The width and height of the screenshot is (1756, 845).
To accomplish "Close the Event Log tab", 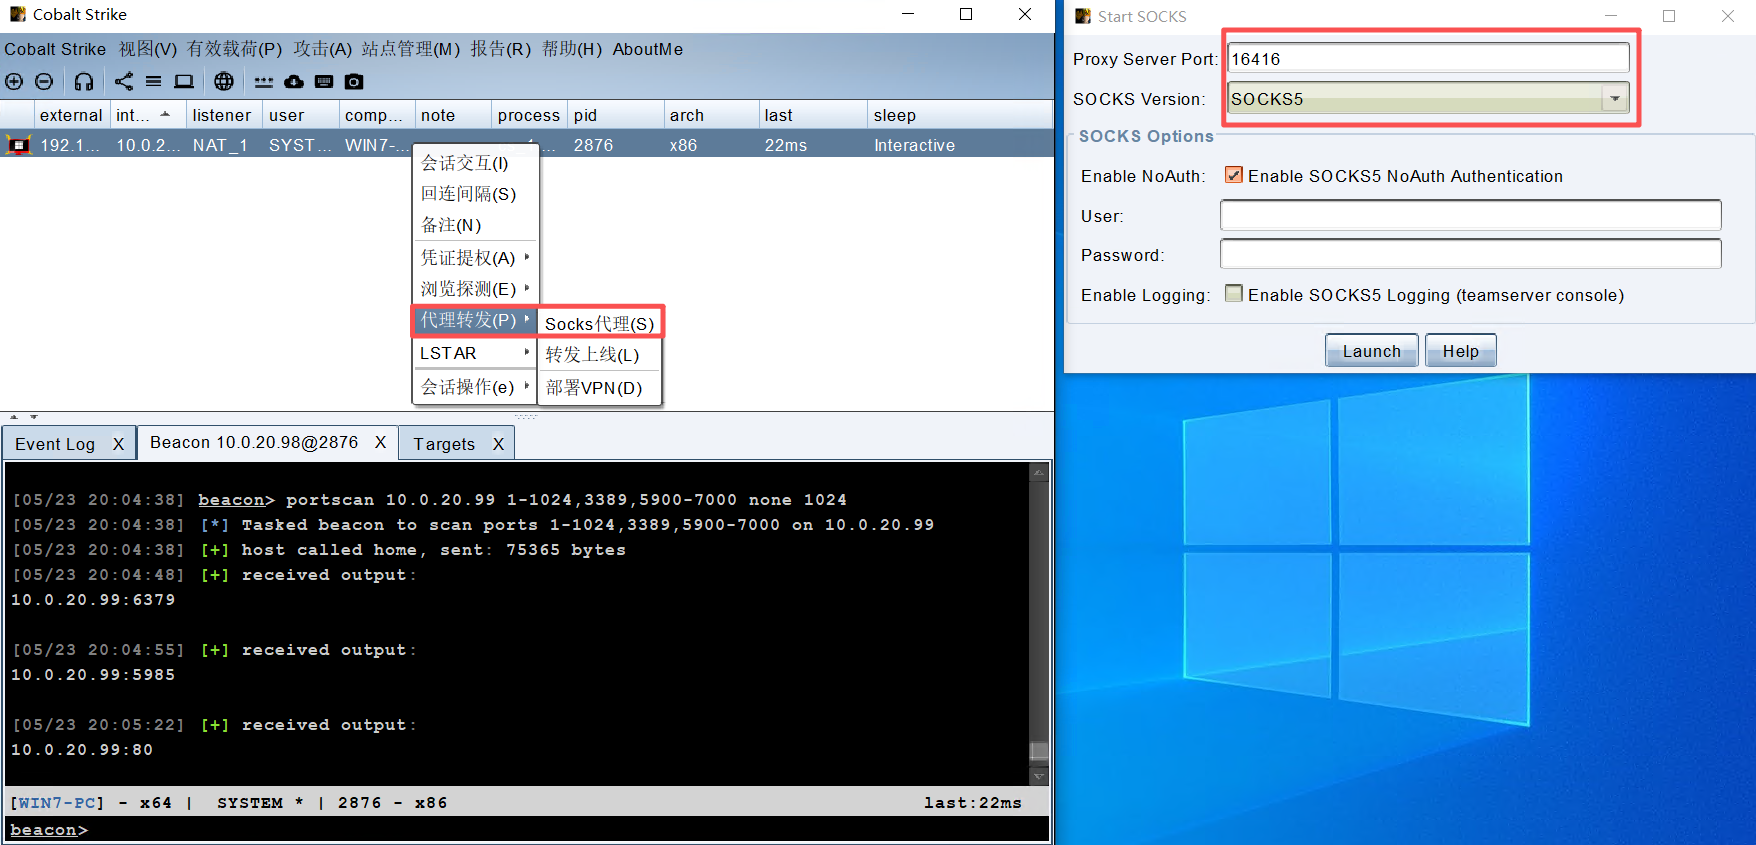I will pos(118,444).
